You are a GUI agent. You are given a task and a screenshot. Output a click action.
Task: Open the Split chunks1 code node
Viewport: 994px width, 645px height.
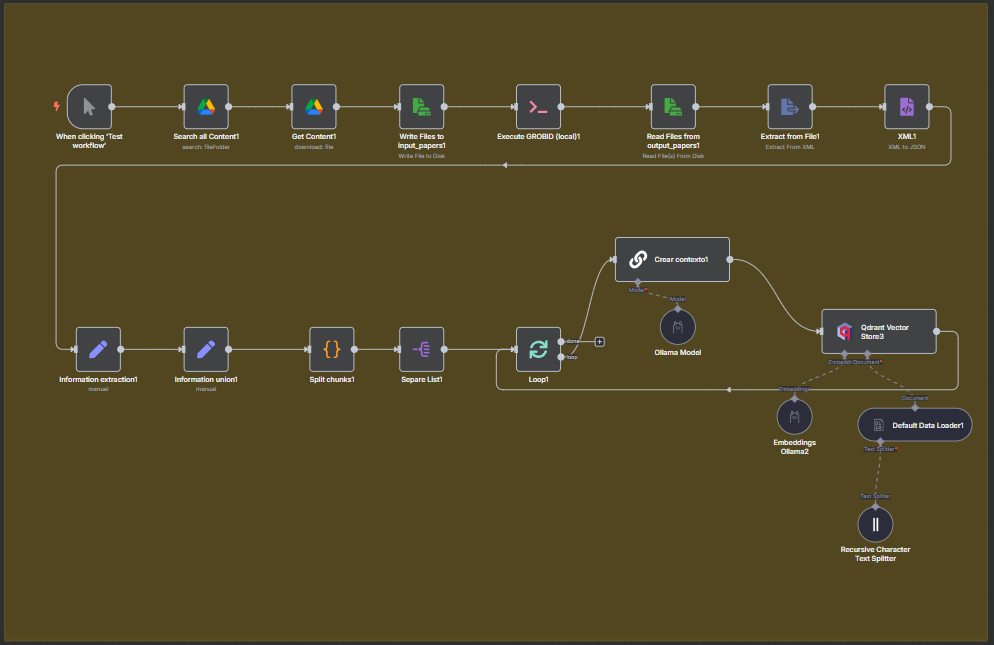(332, 349)
